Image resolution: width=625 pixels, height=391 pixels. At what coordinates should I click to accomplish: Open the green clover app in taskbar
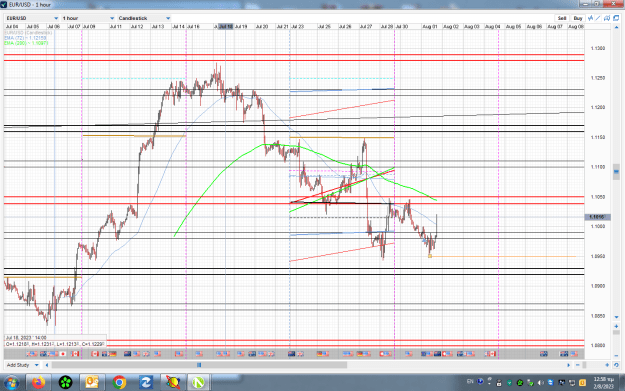tap(65, 383)
